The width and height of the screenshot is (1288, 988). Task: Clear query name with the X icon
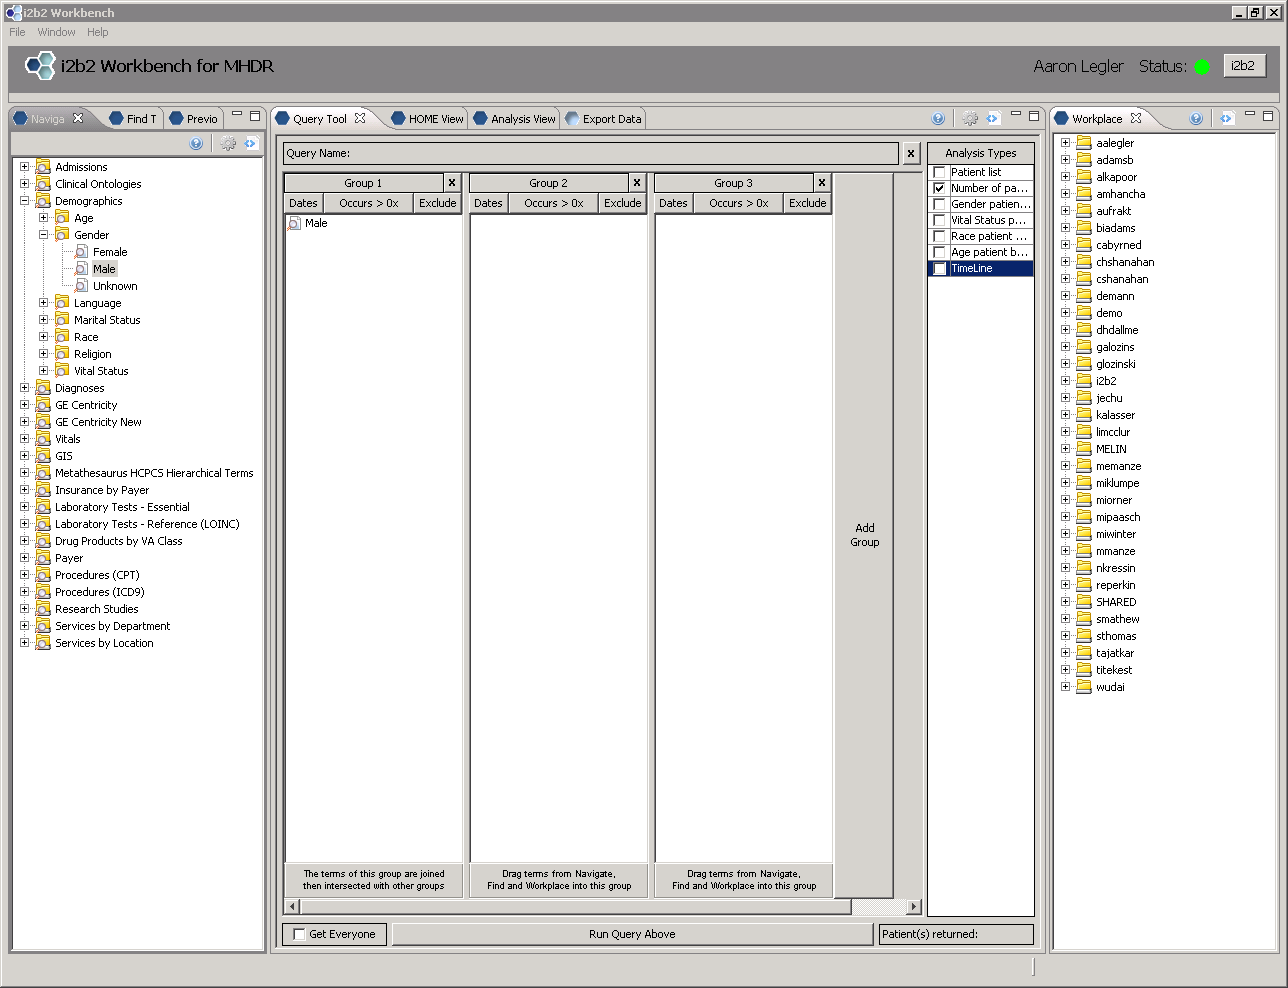[x=911, y=154]
